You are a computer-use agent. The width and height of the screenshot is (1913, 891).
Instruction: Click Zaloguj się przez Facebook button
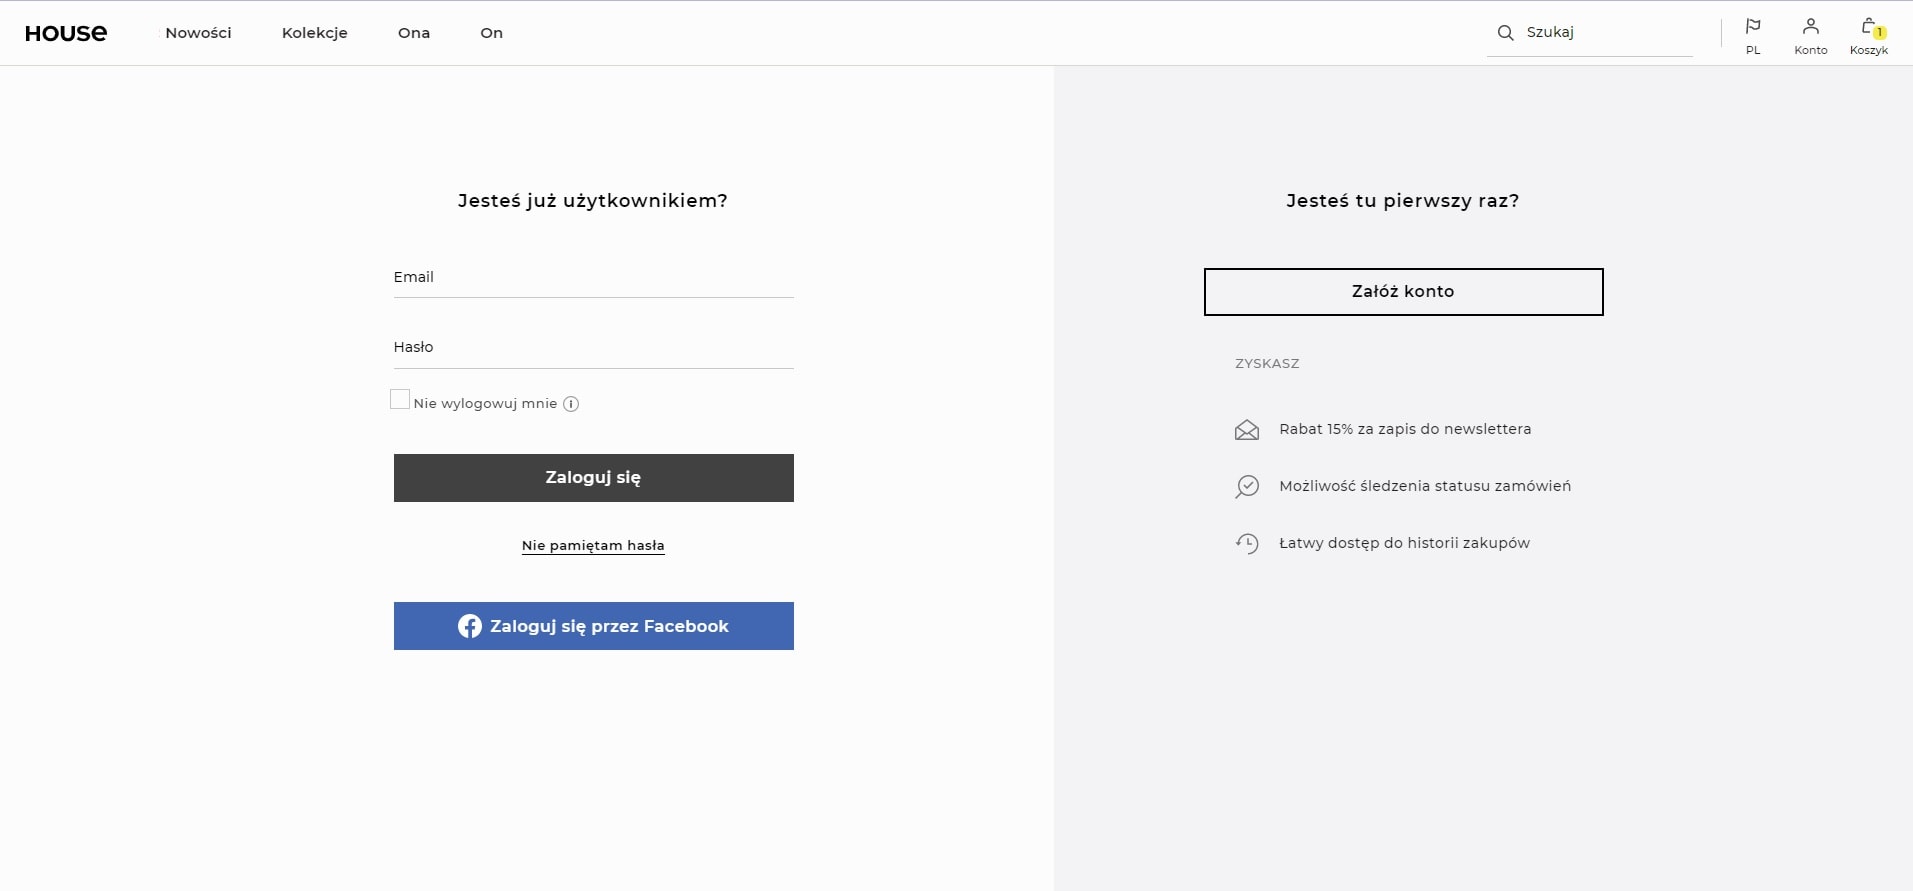(x=594, y=626)
